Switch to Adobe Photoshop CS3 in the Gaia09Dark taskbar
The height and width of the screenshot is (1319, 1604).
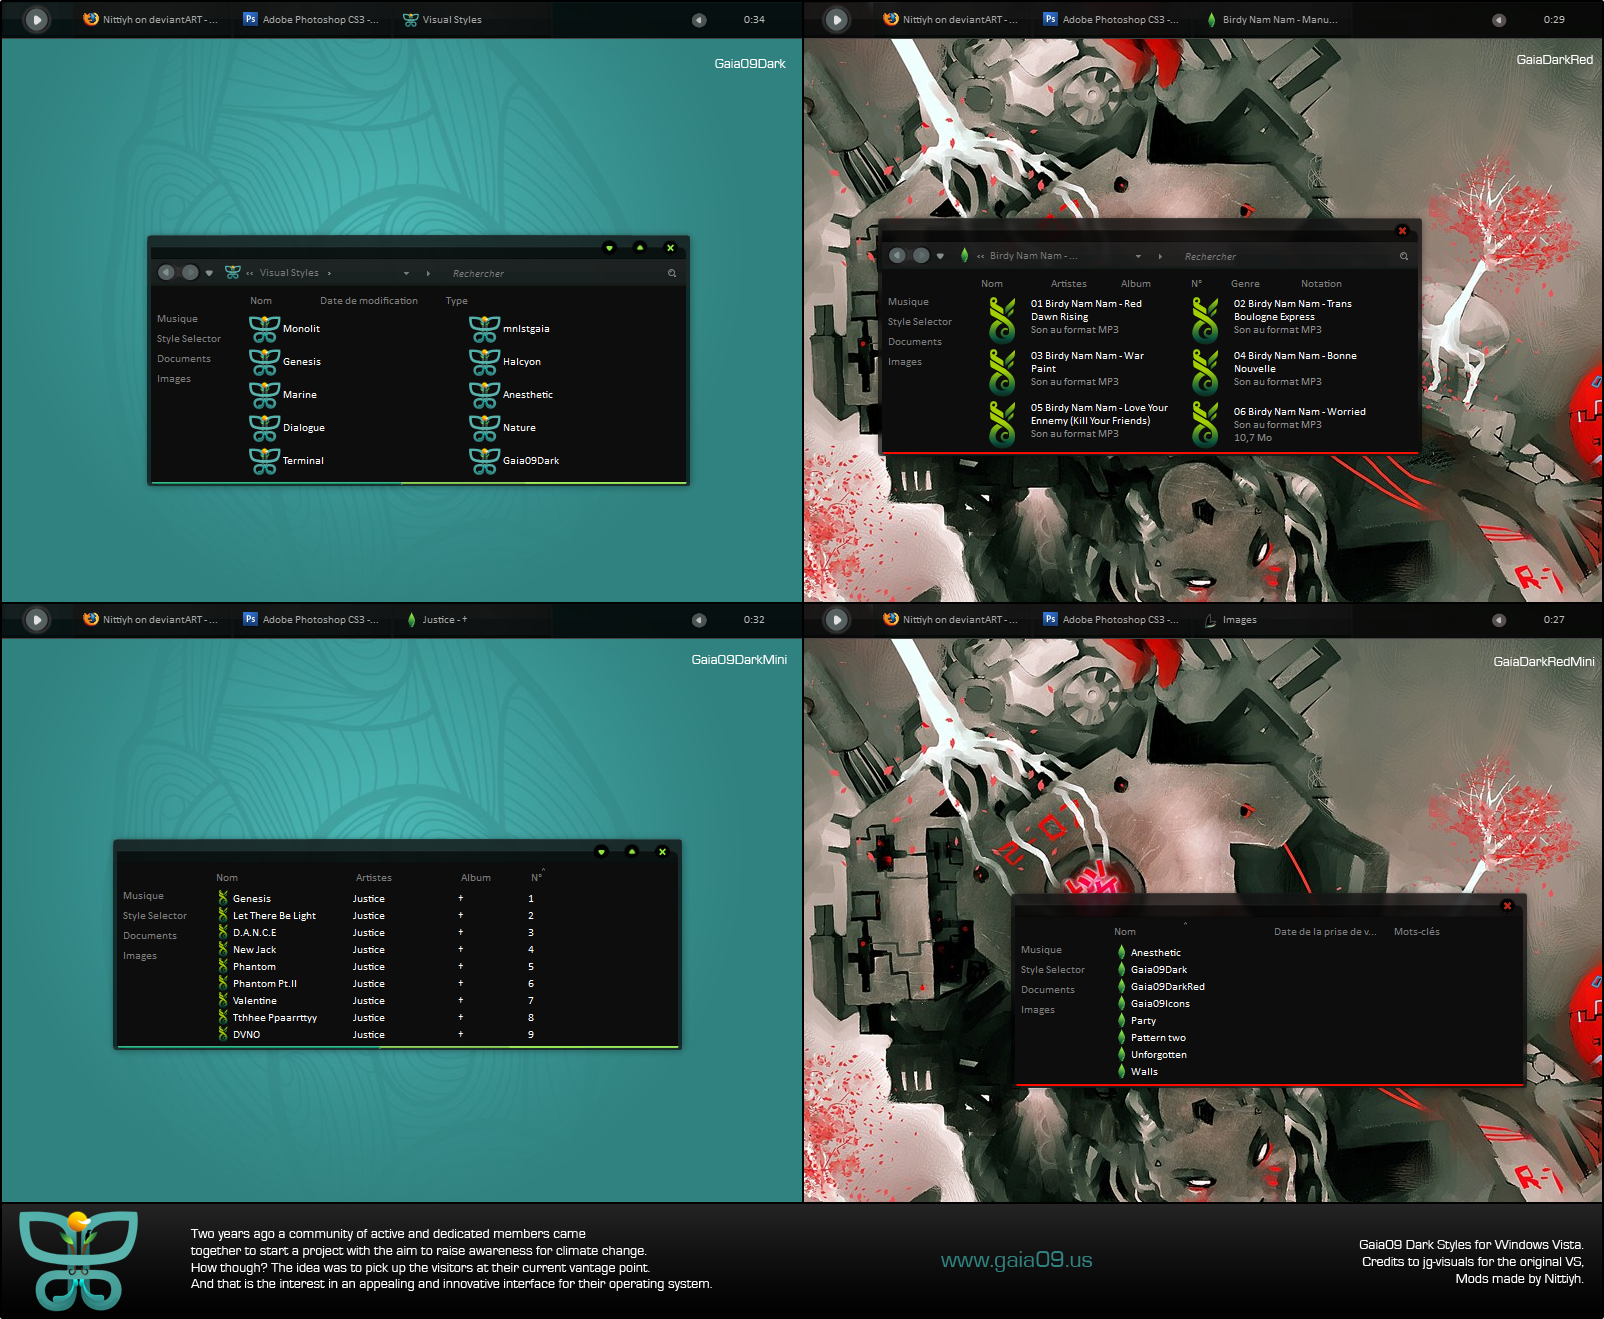coord(311,20)
